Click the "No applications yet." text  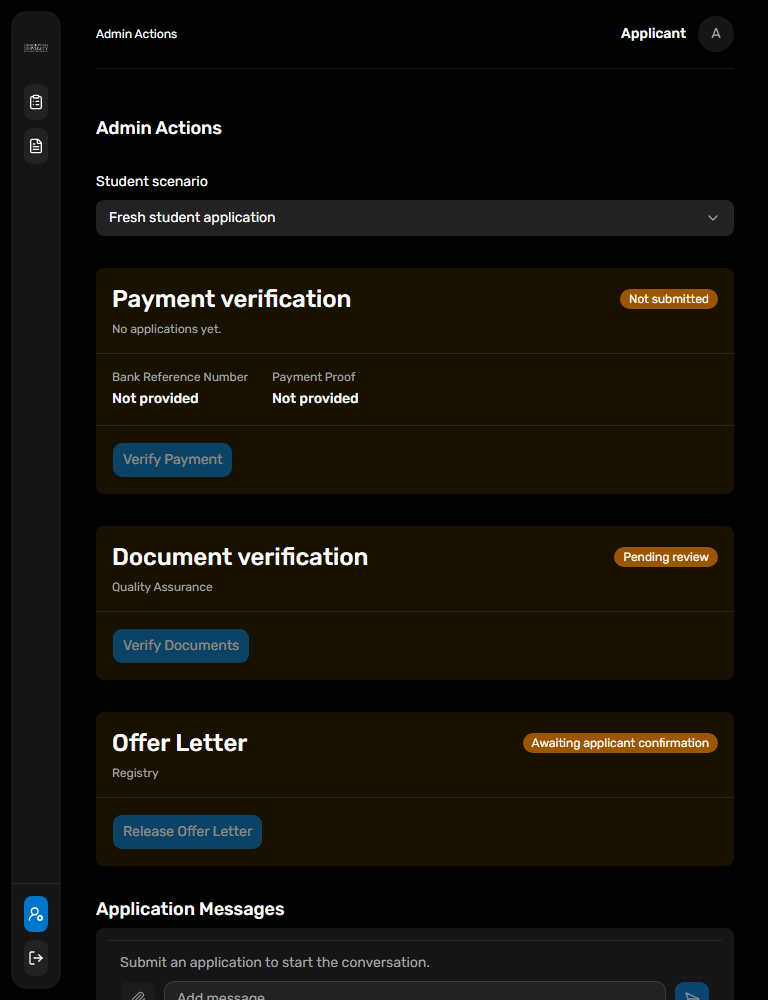(166, 329)
